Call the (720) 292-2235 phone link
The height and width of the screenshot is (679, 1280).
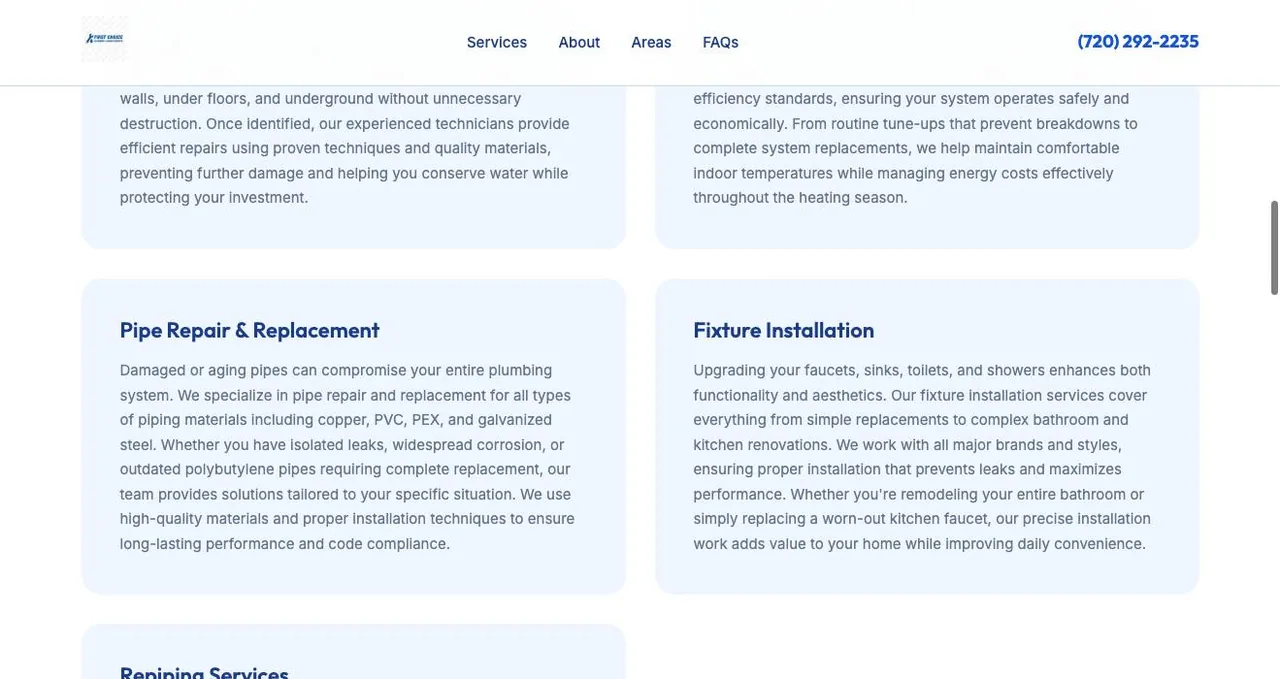point(1138,41)
